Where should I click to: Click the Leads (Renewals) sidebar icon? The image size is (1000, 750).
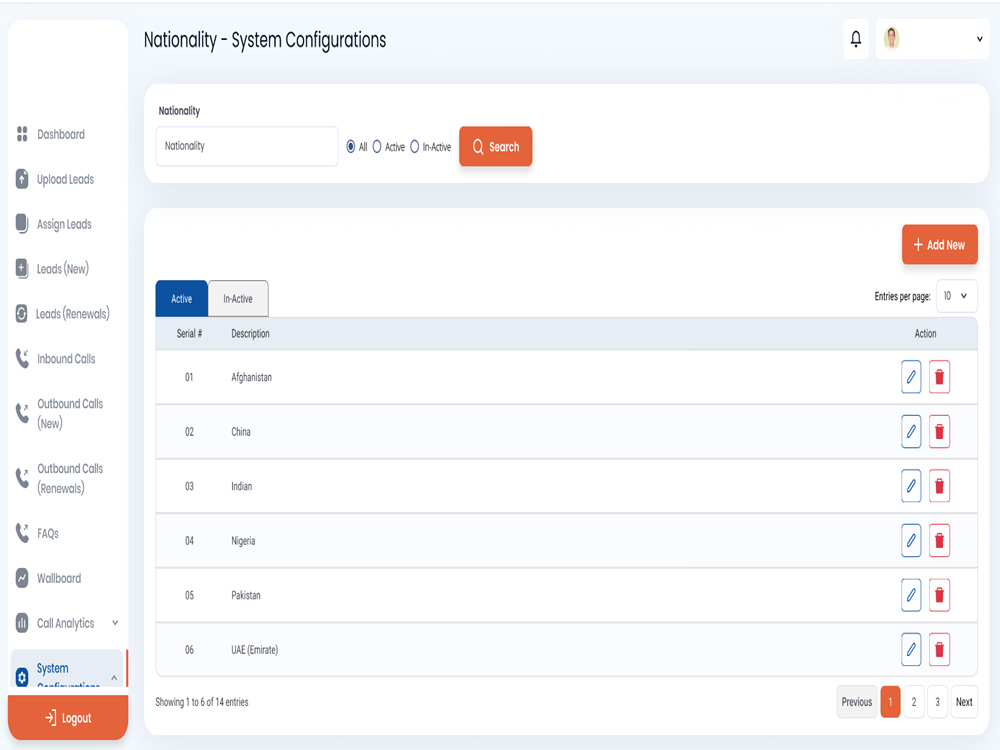pyautogui.click(x=22, y=314)
